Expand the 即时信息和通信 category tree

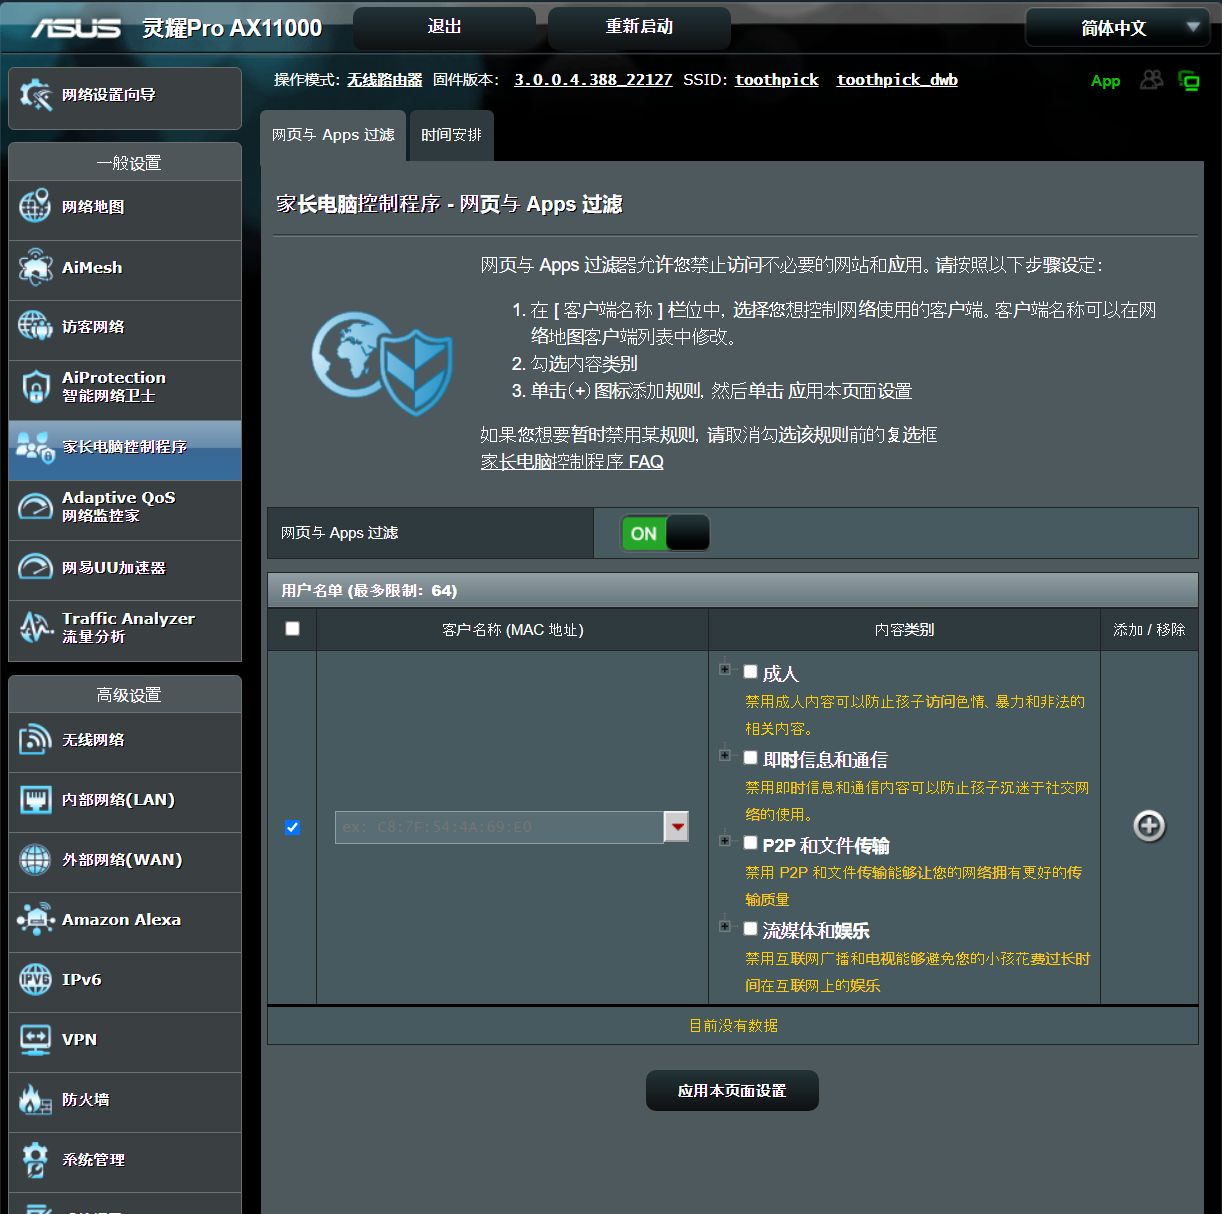724,755
